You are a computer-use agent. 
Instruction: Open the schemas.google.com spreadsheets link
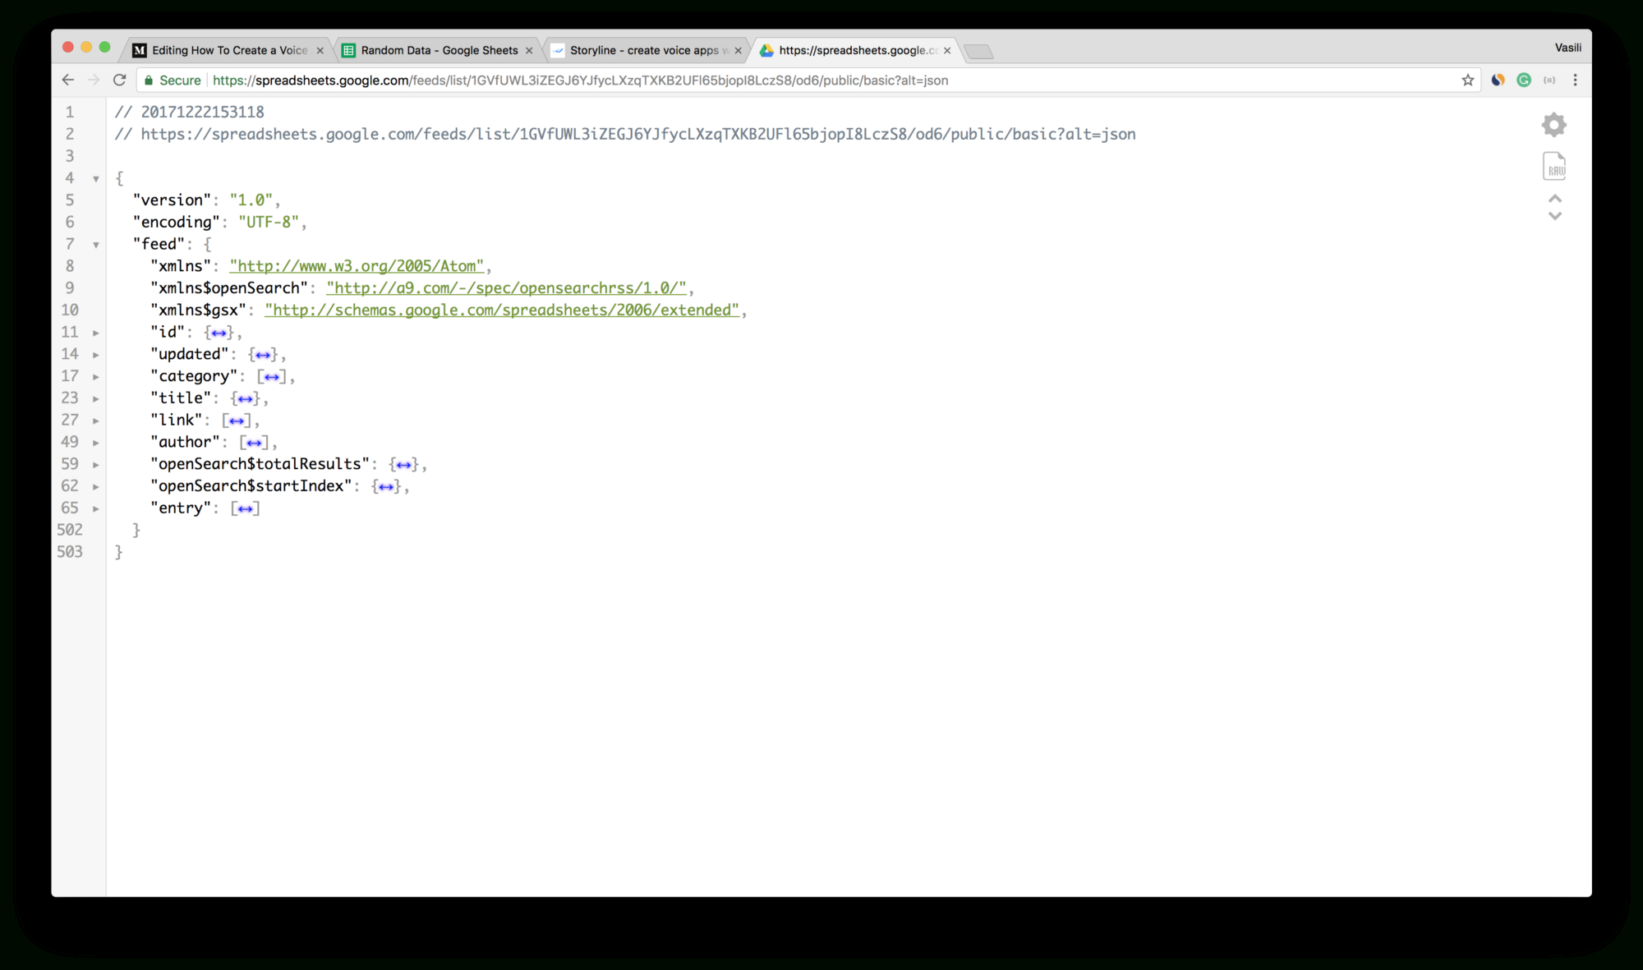click(x=502, y=310)
